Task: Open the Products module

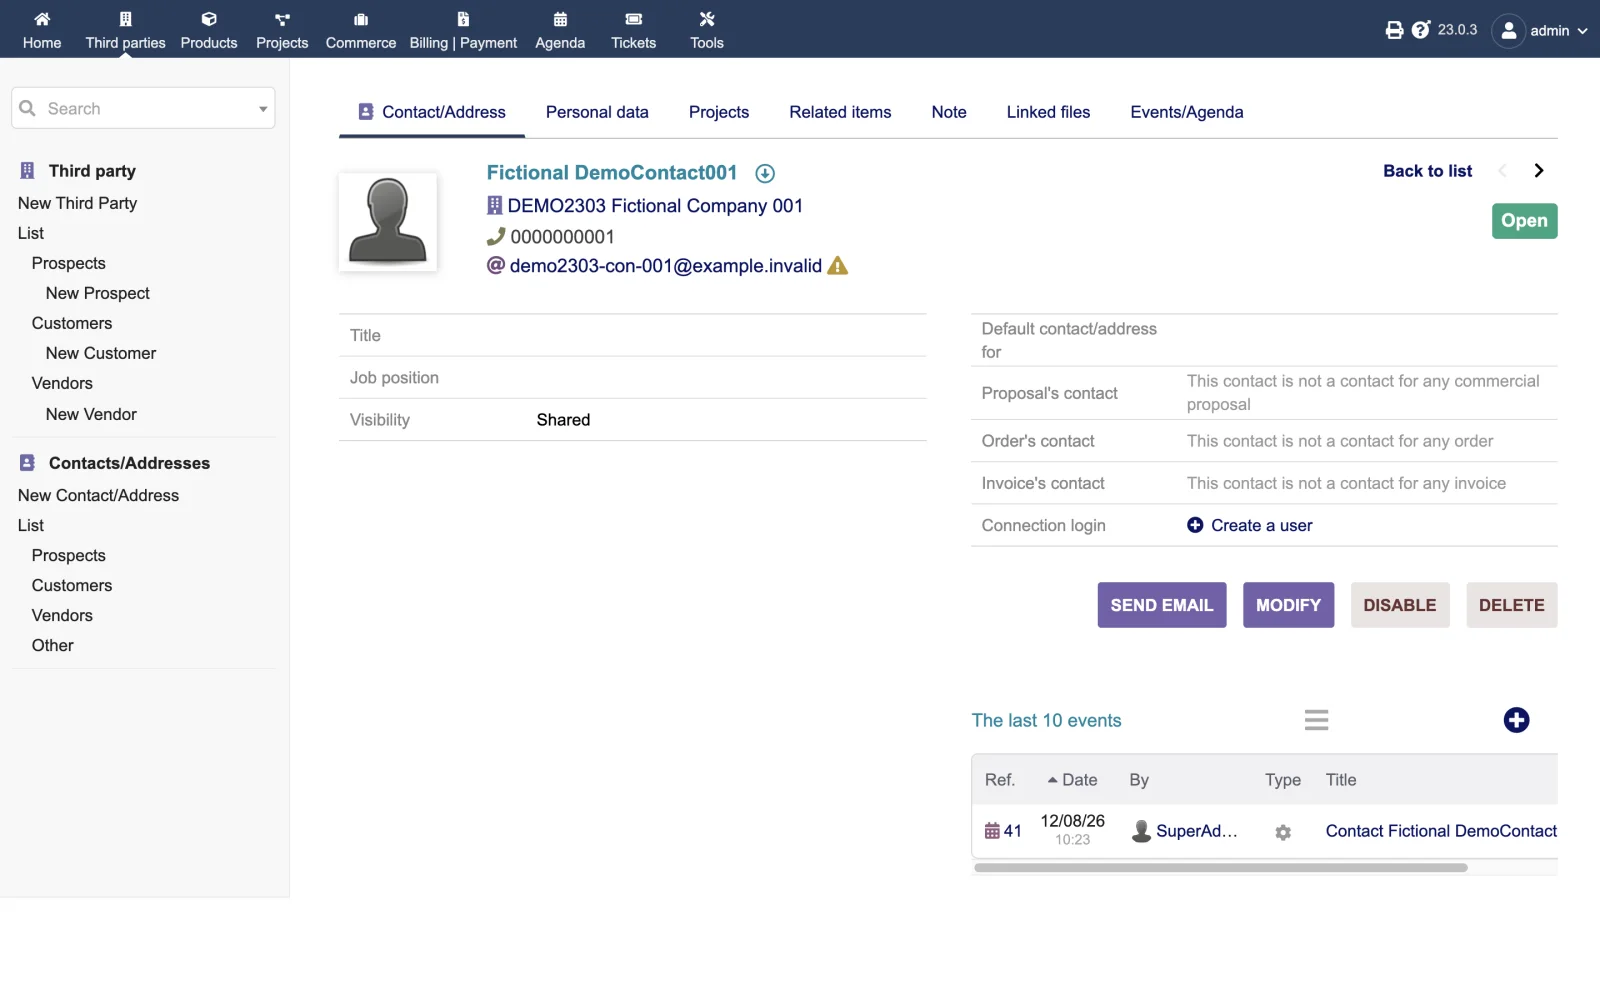Action: coord(209,30)
